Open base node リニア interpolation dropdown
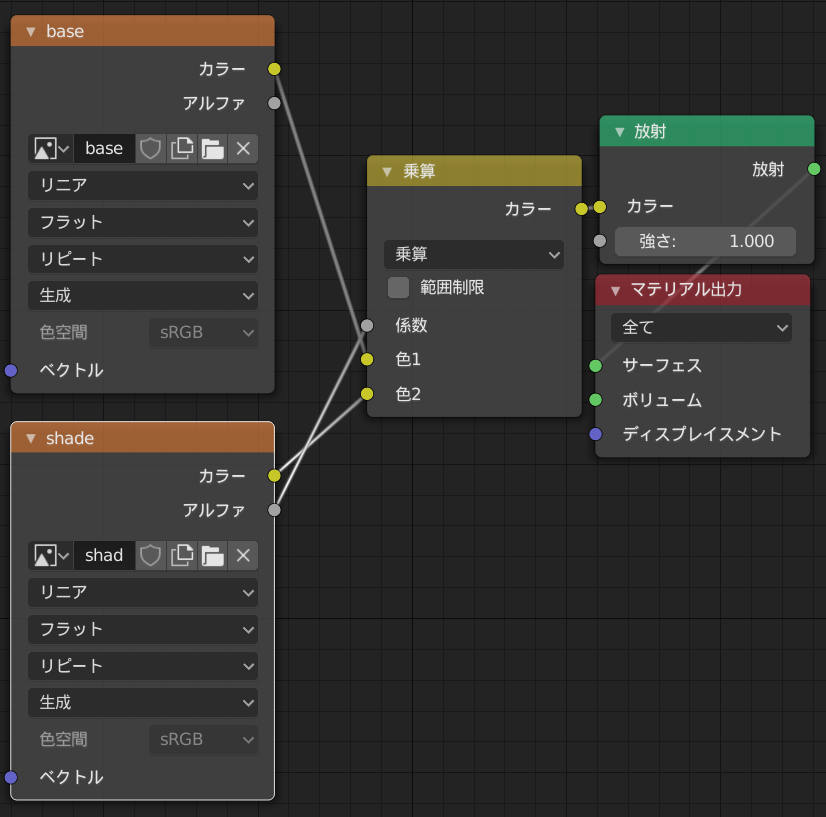Image resolution: width=826 pixels, height=817 pixels. (x=143, y=185)
